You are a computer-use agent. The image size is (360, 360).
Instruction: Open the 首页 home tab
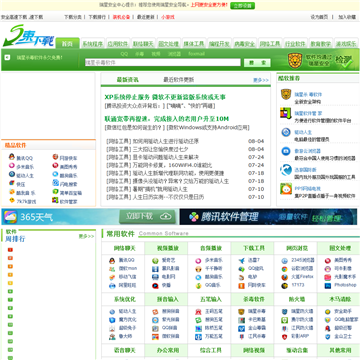click(67, 43)
